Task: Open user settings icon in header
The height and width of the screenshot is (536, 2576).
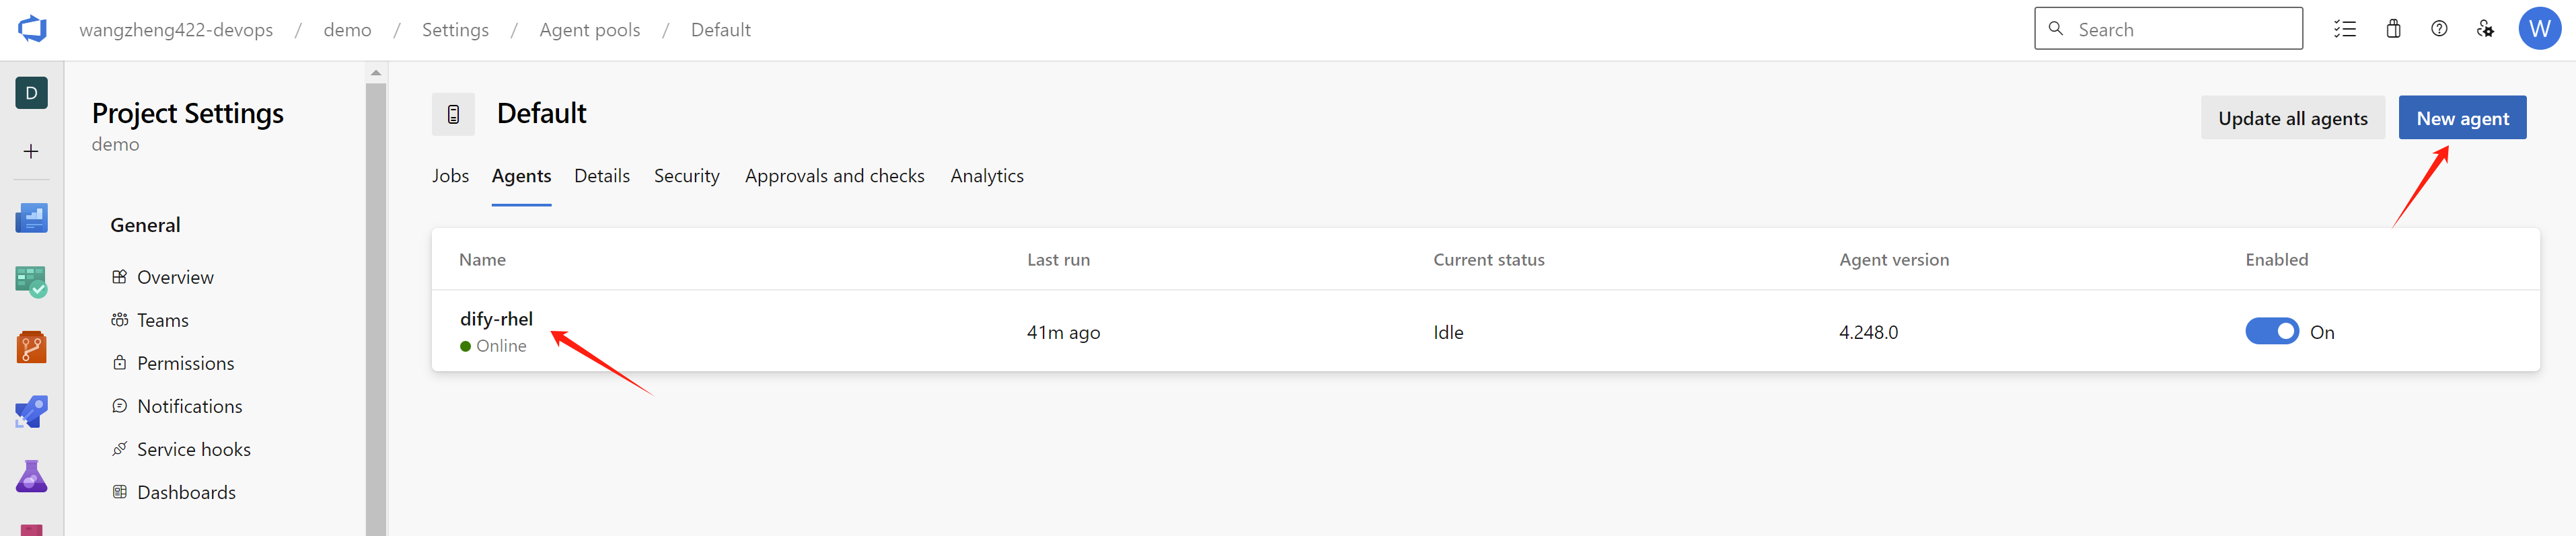Action: [2485, 29]
